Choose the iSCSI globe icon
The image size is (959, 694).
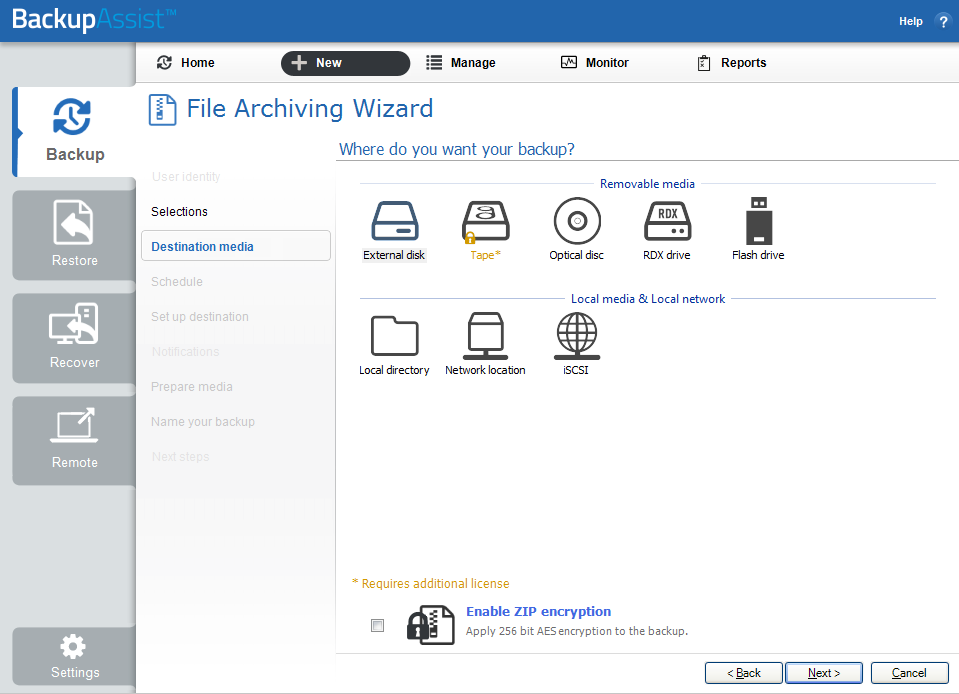pos(576,344)
